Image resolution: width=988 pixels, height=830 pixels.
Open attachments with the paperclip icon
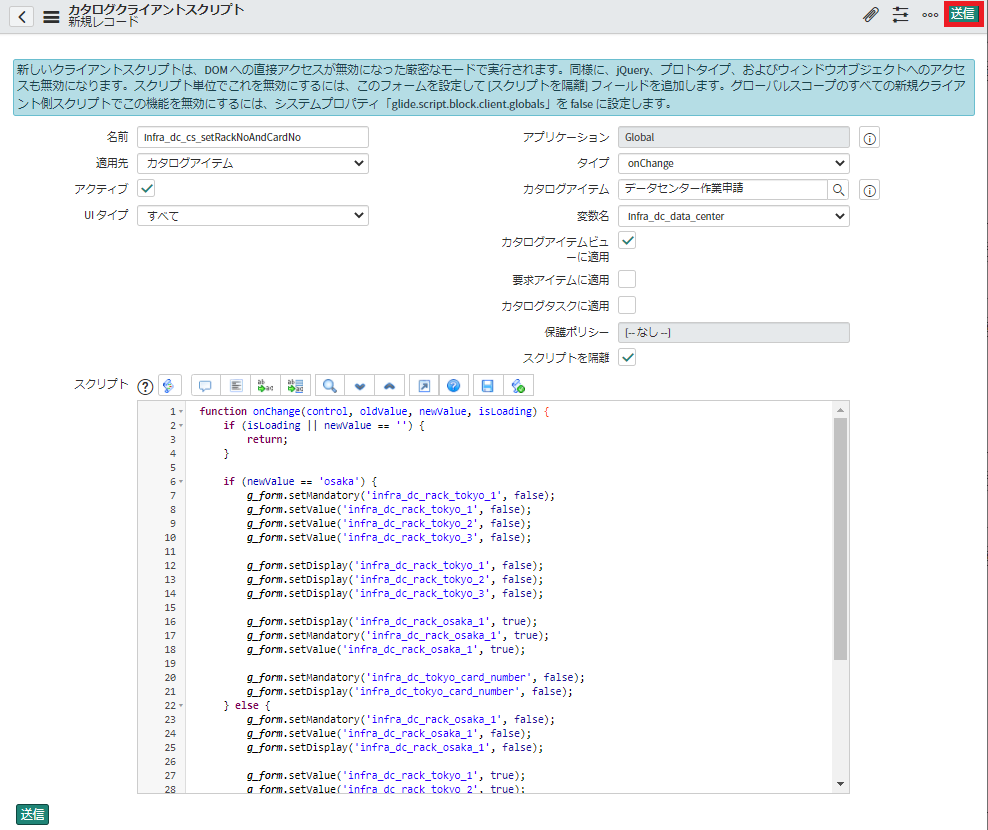(x=871, y=14)
